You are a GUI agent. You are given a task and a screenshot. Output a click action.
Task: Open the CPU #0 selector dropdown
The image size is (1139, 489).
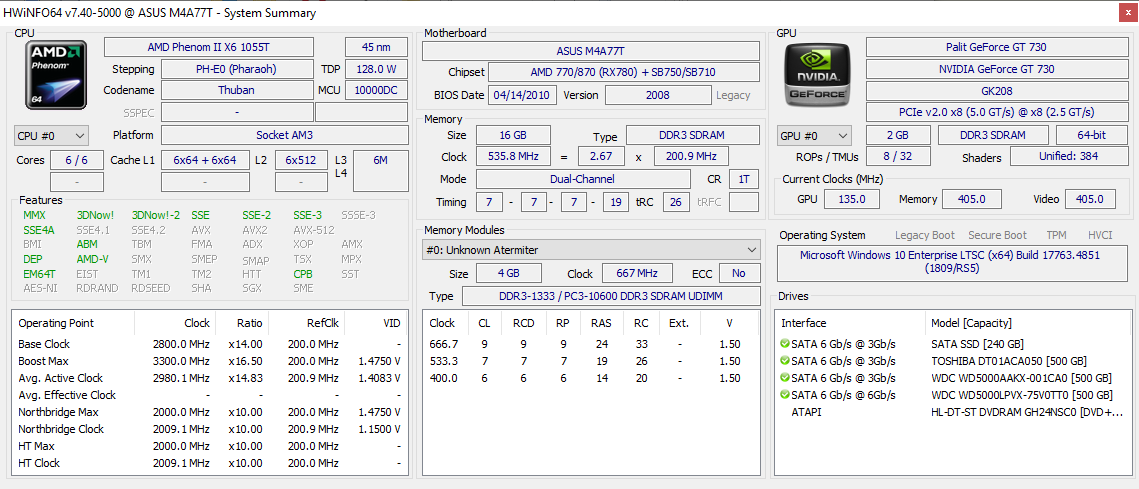point(52,135)
